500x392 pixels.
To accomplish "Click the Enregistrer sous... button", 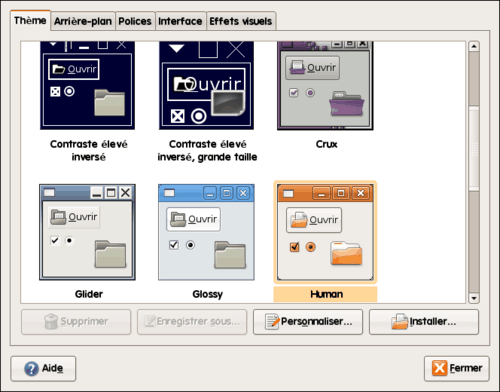I will tap(192, 322).
